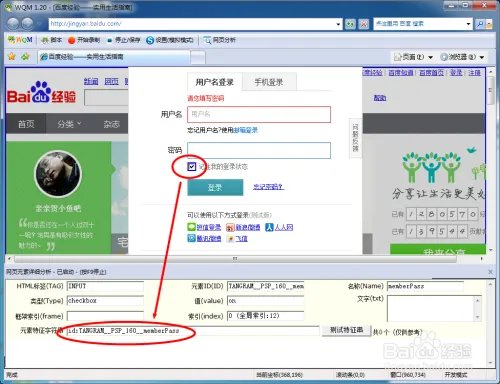Open a new blank browser tab
Screen dimensions: 500x384
[198, 57]
